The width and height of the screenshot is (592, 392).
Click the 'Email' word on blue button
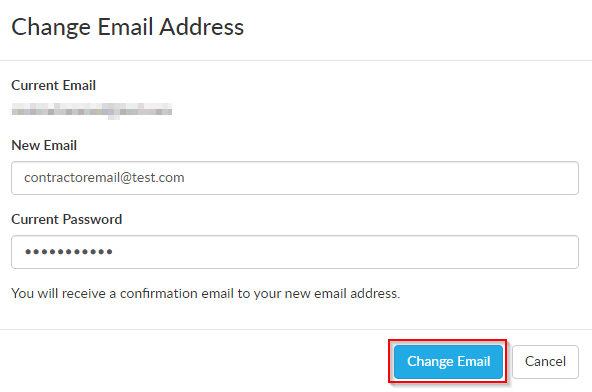(x=473, y=361)
